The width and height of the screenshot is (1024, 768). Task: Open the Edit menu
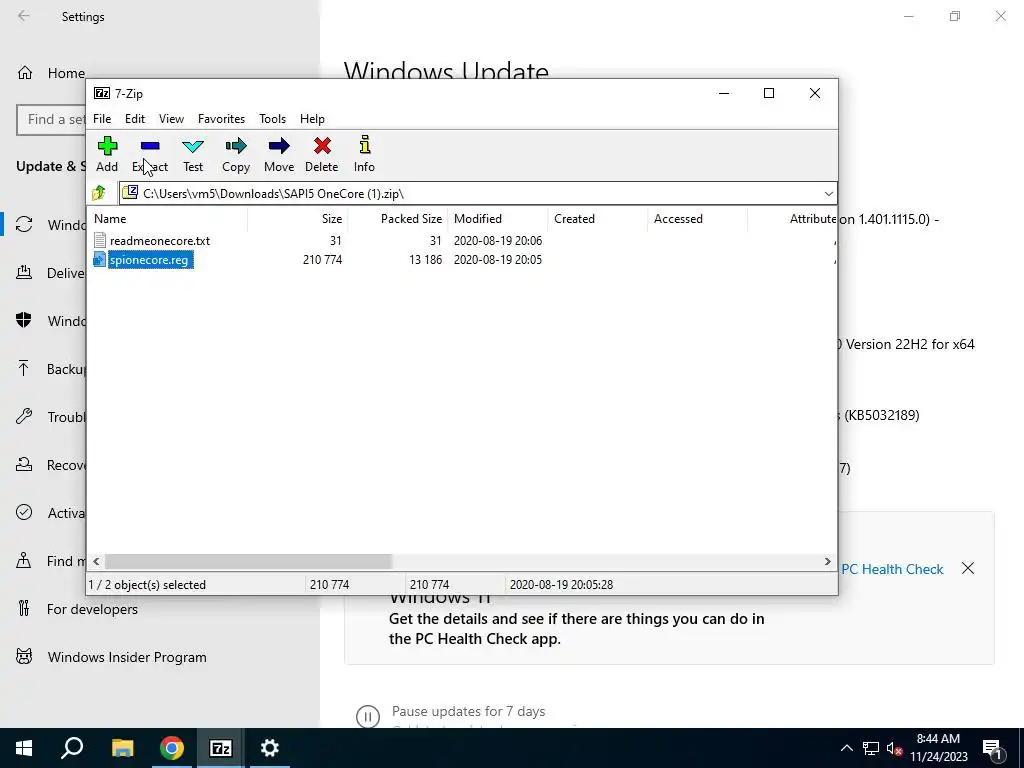[135, 119]
